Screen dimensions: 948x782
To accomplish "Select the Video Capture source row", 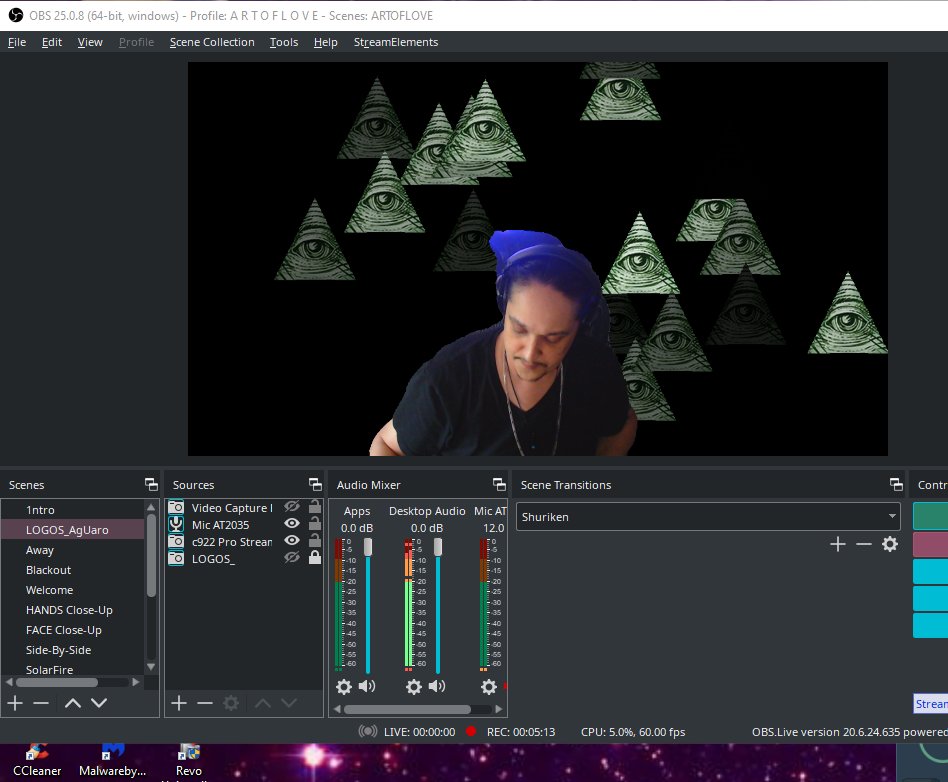I will point(244,507).
